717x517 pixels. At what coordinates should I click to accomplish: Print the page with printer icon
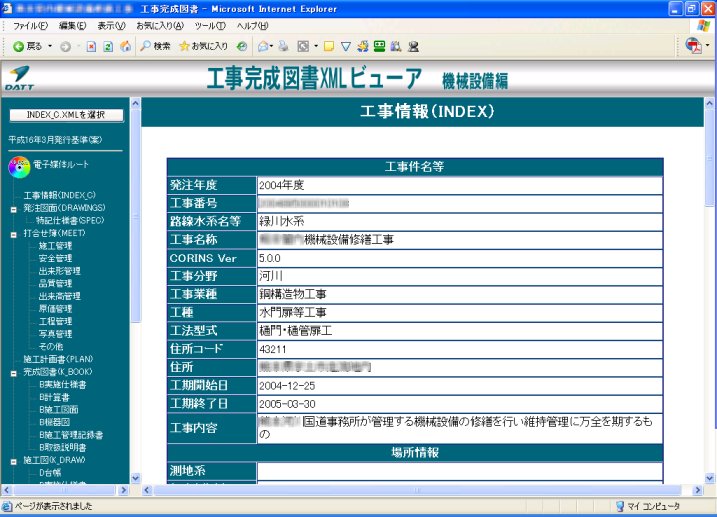[284, 46]
